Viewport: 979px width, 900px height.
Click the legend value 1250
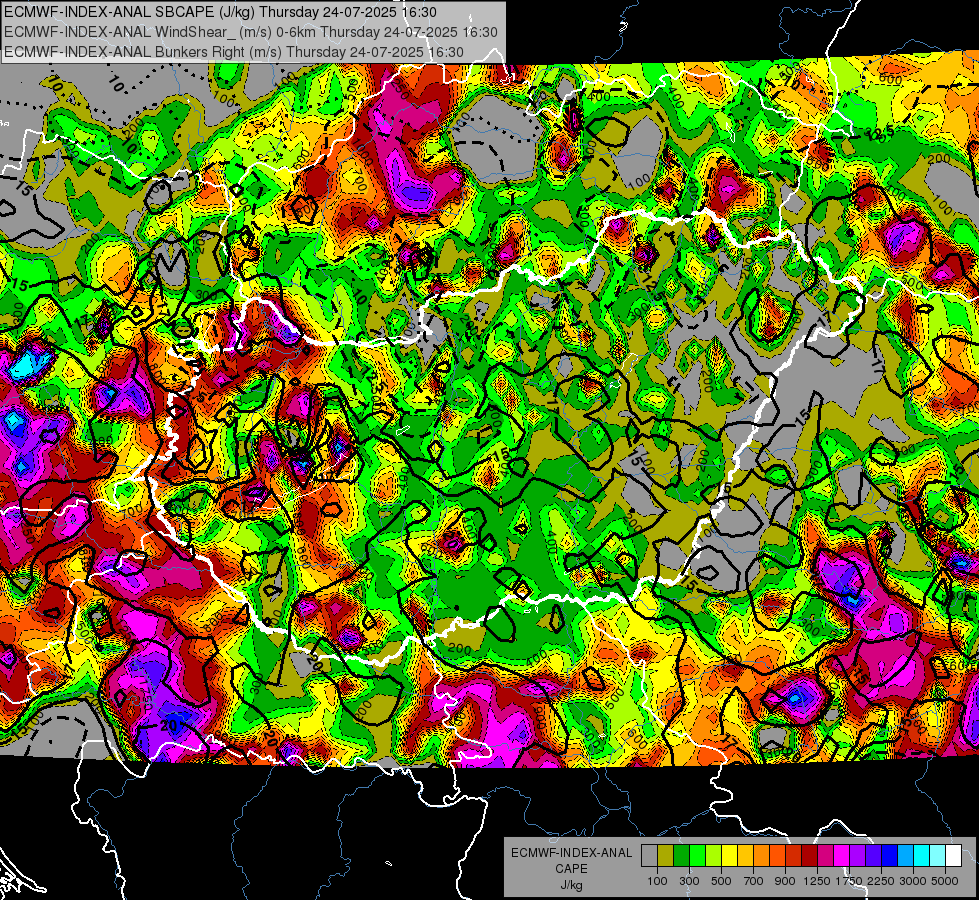pyautogui.click(x=817, y=881)
